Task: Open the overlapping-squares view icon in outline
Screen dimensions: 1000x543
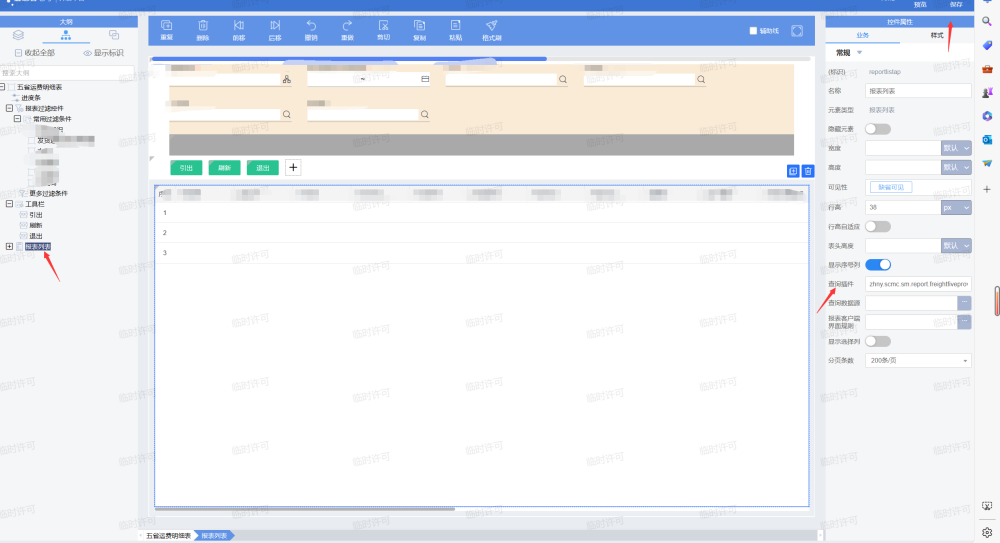Action: 114,35
